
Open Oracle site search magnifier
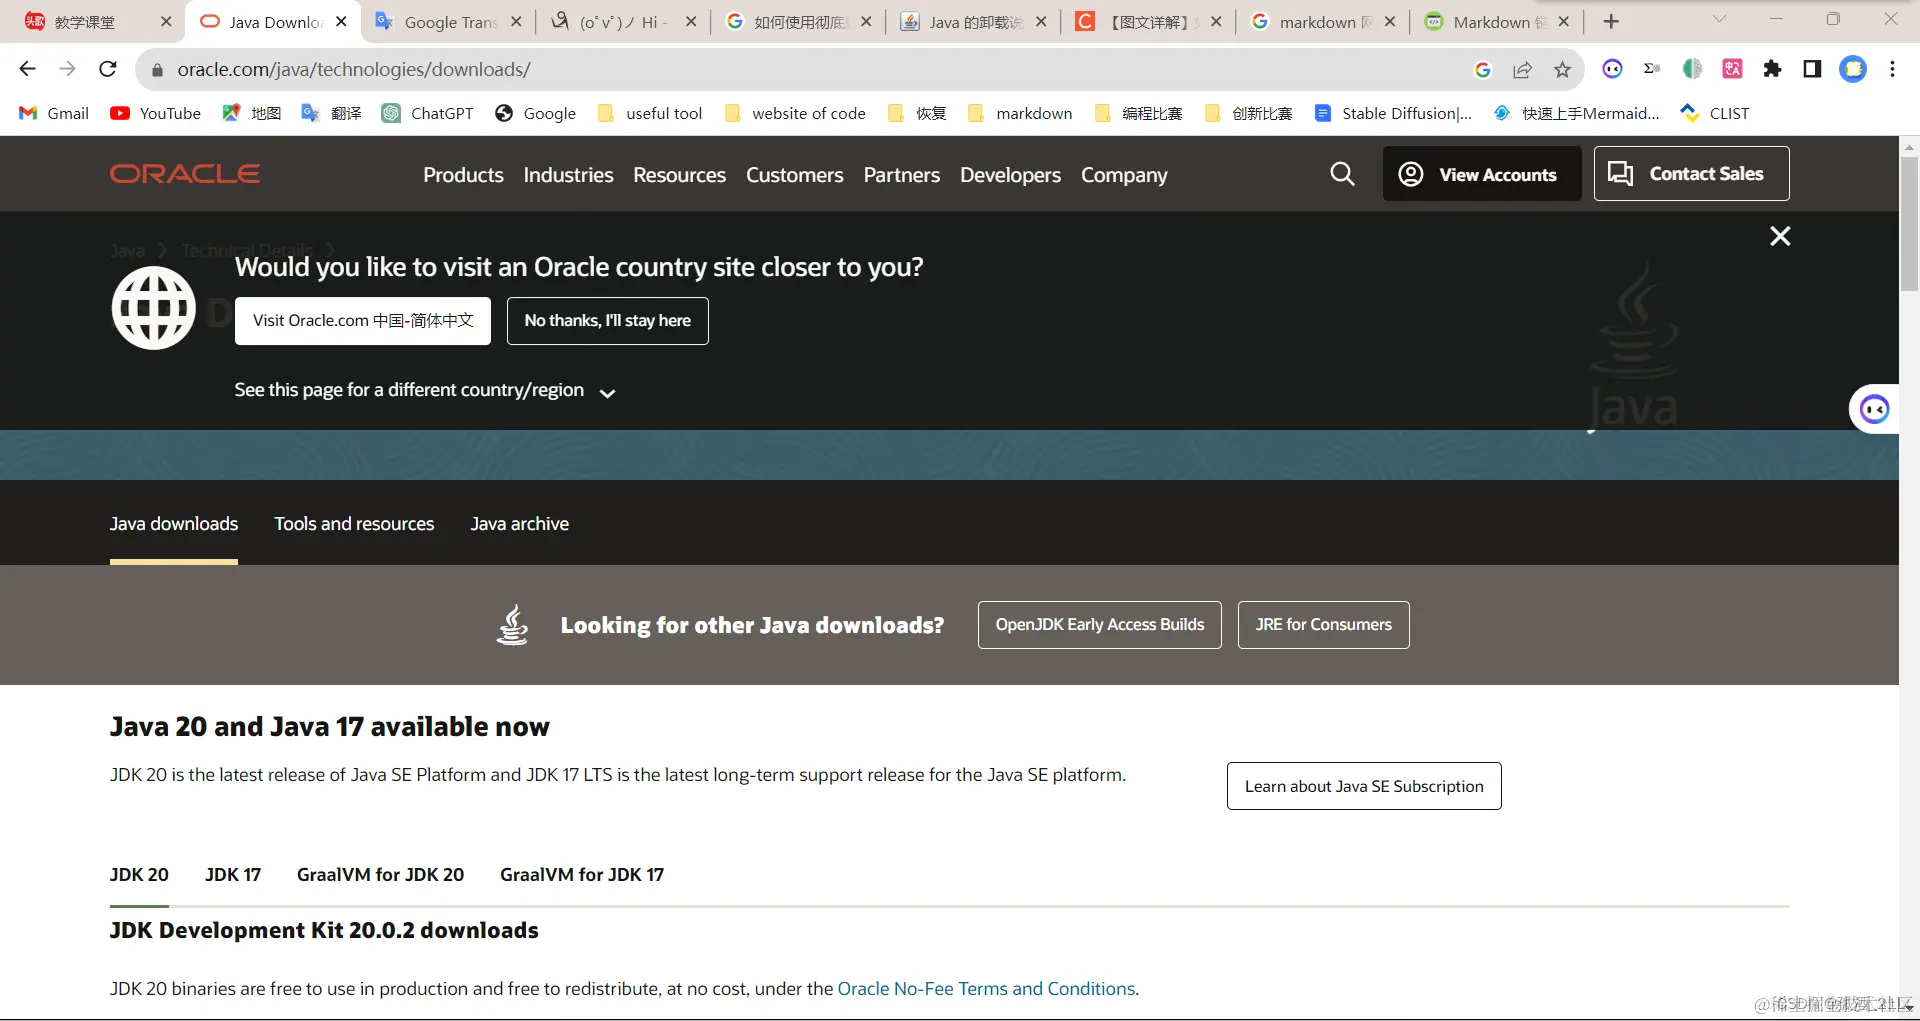tap(1342, 174)
